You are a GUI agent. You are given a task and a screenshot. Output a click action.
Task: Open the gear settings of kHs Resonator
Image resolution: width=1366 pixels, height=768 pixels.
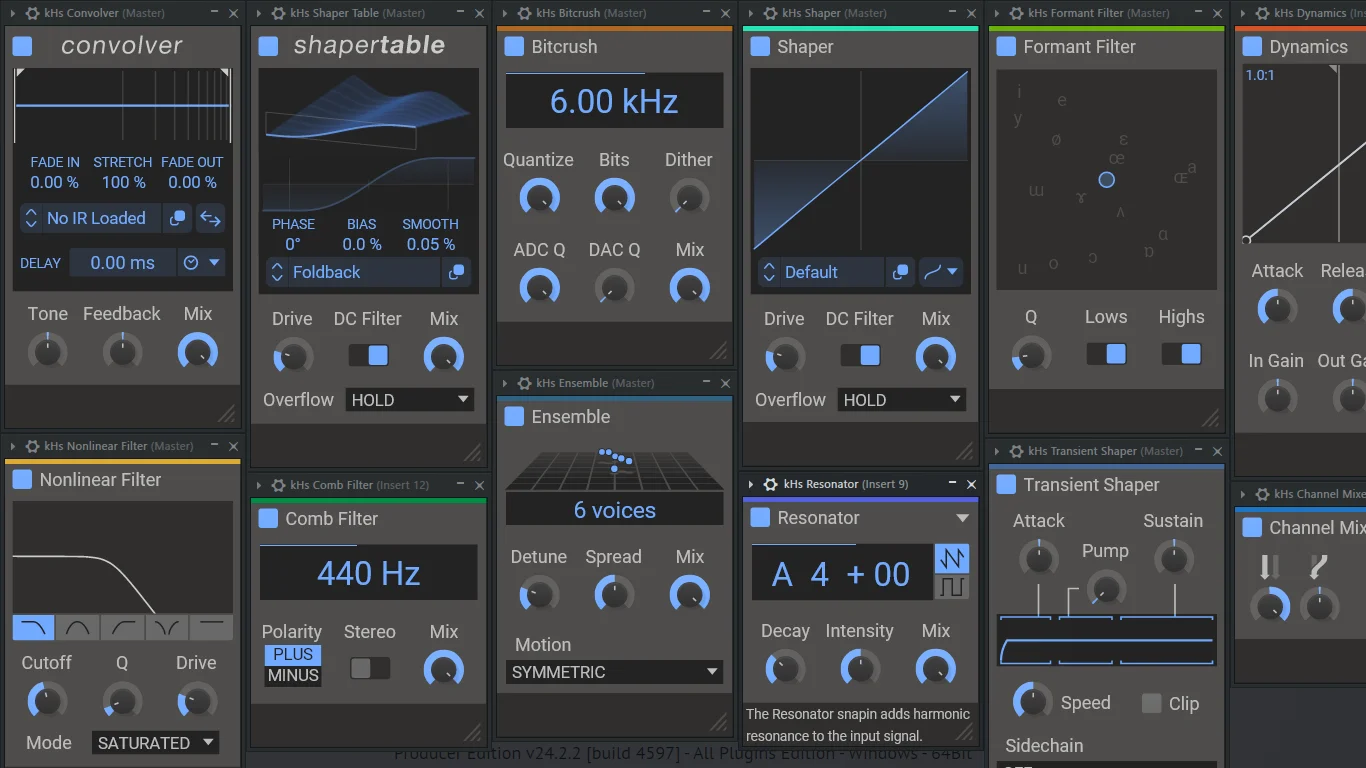[x=770, y=484]
